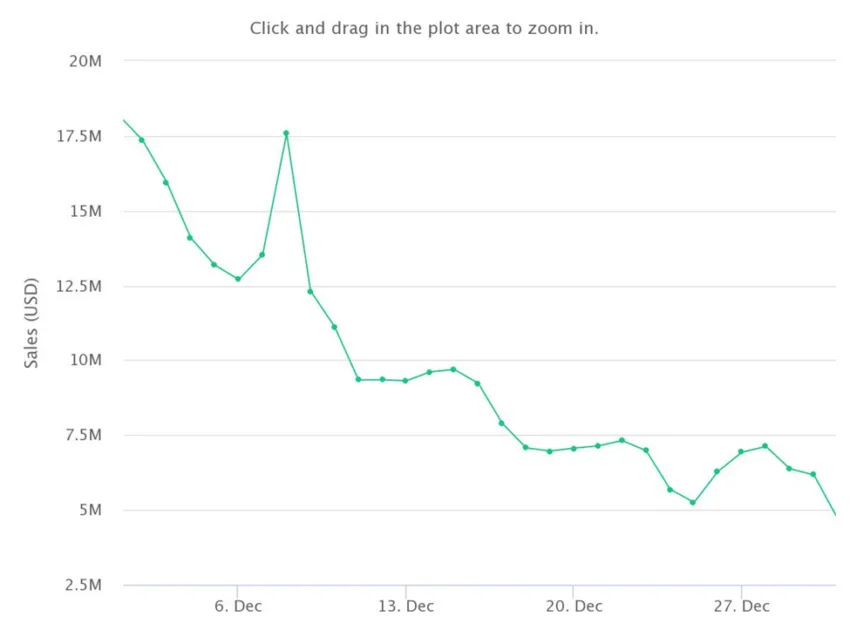Click the 22 Dec local peak near 7.3M

[622, 440]
